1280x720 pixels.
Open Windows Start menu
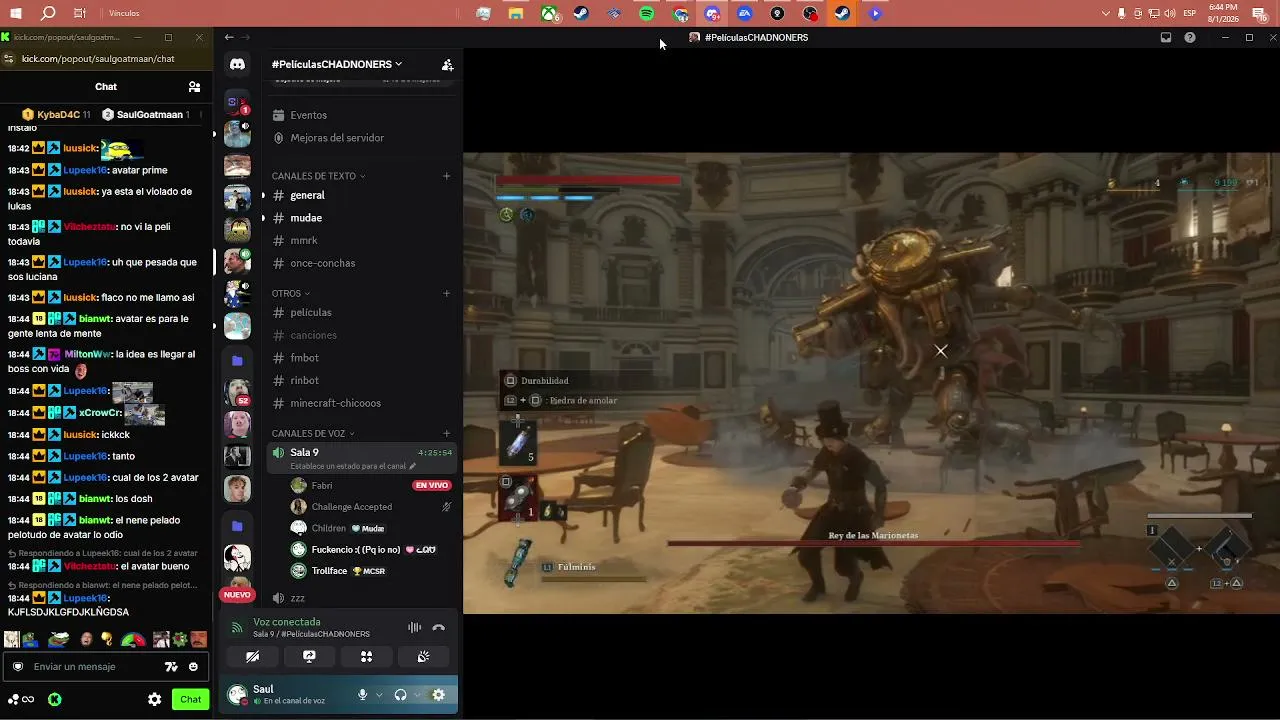[16, 13]
